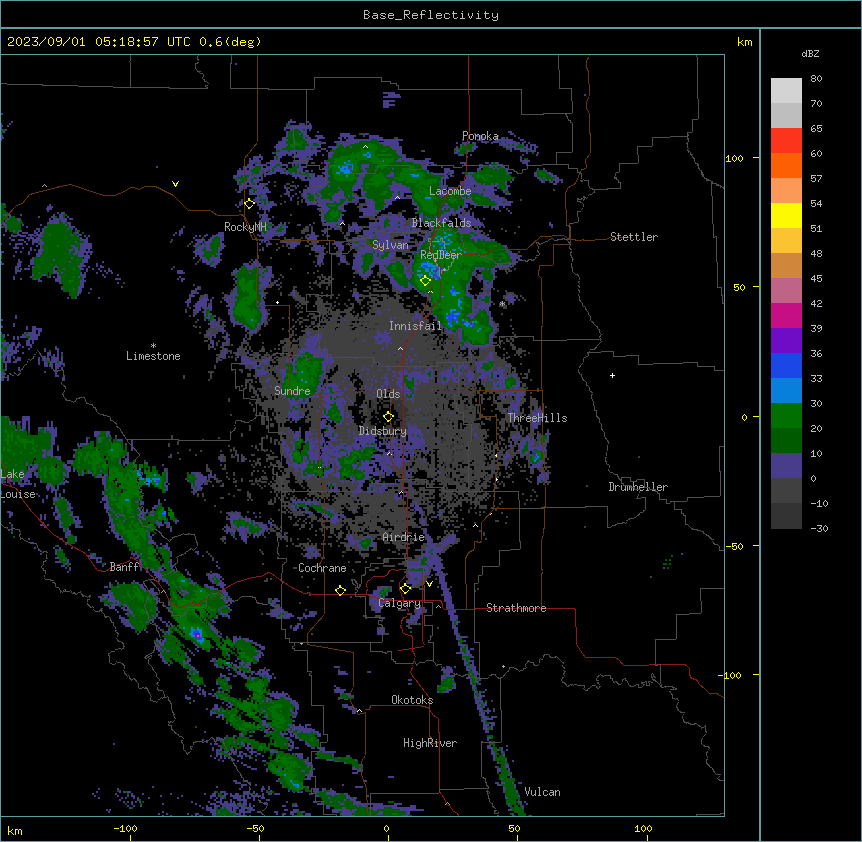This screenshot has width=862, height=842.
Task: Click the Cochrane town label
Action: (322, 568)
